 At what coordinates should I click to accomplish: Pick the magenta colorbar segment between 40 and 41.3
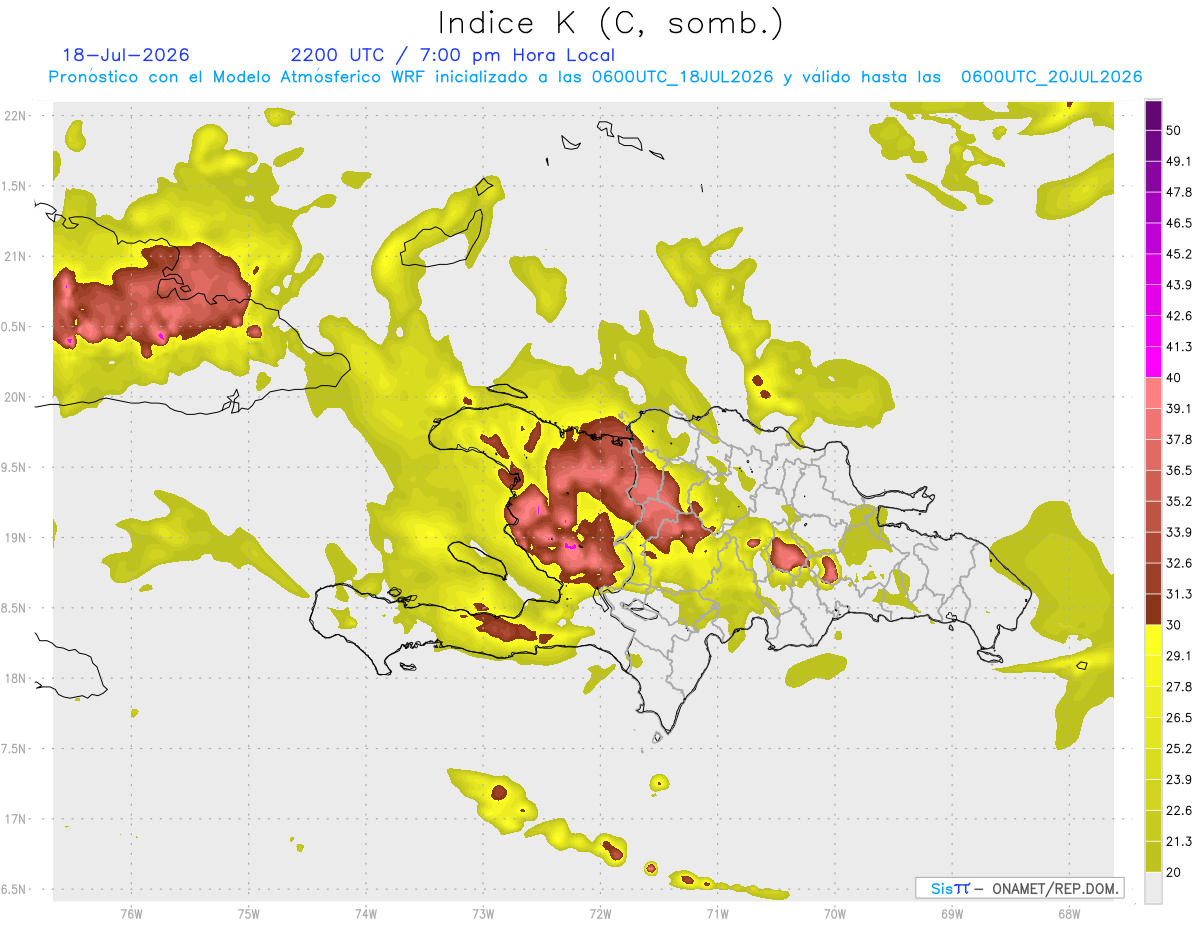(x=1153, y=362)
